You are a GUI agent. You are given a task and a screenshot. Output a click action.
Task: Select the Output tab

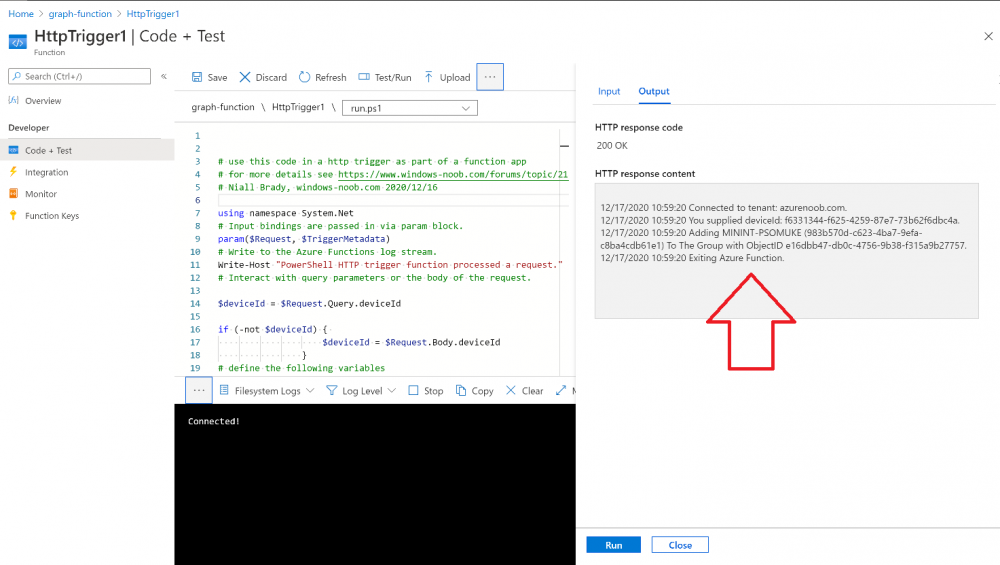[654, 91]
